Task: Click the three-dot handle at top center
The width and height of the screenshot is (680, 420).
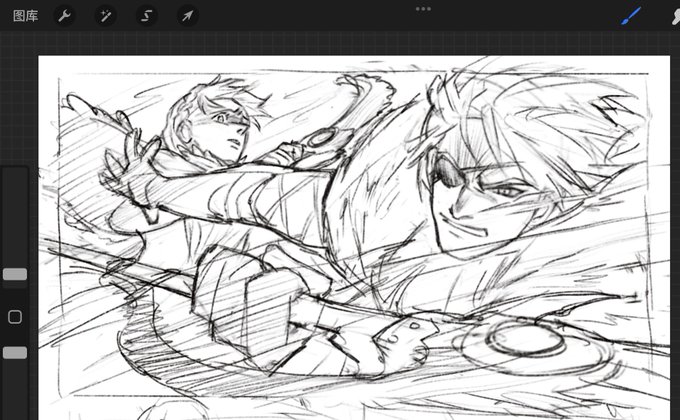Action: pos(423,9)
